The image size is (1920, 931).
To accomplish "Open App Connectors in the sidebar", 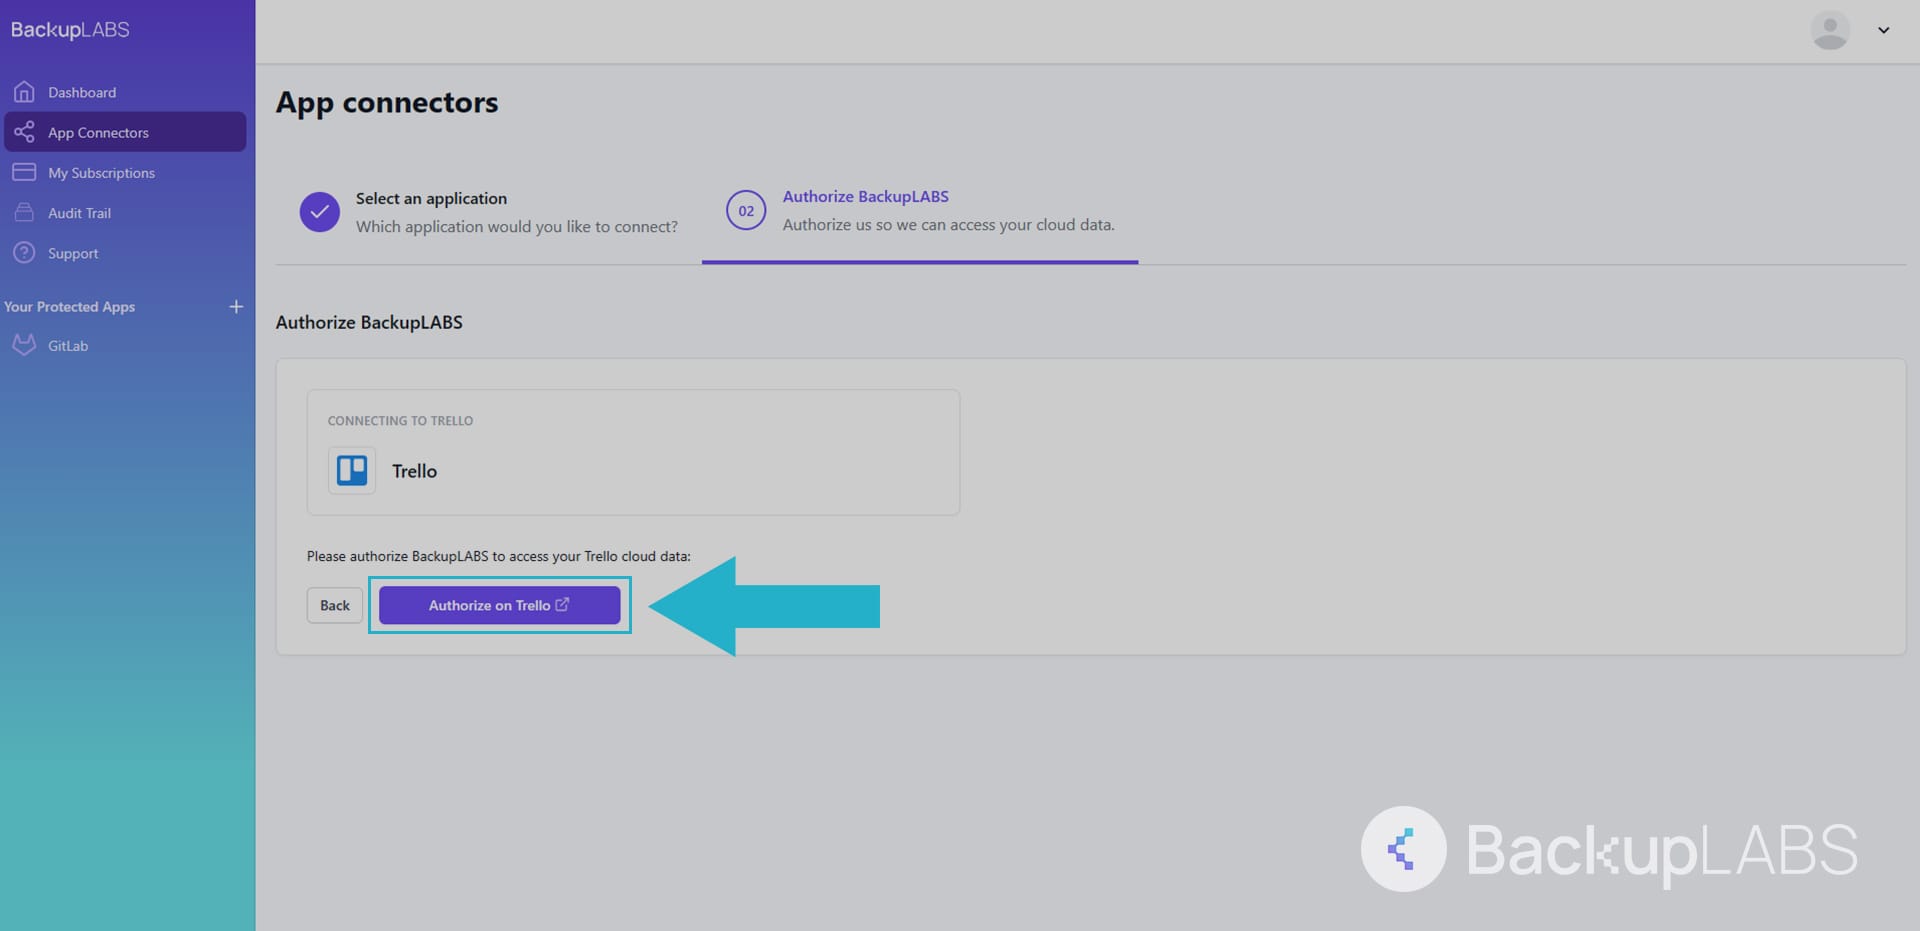I will click(125, 132).
